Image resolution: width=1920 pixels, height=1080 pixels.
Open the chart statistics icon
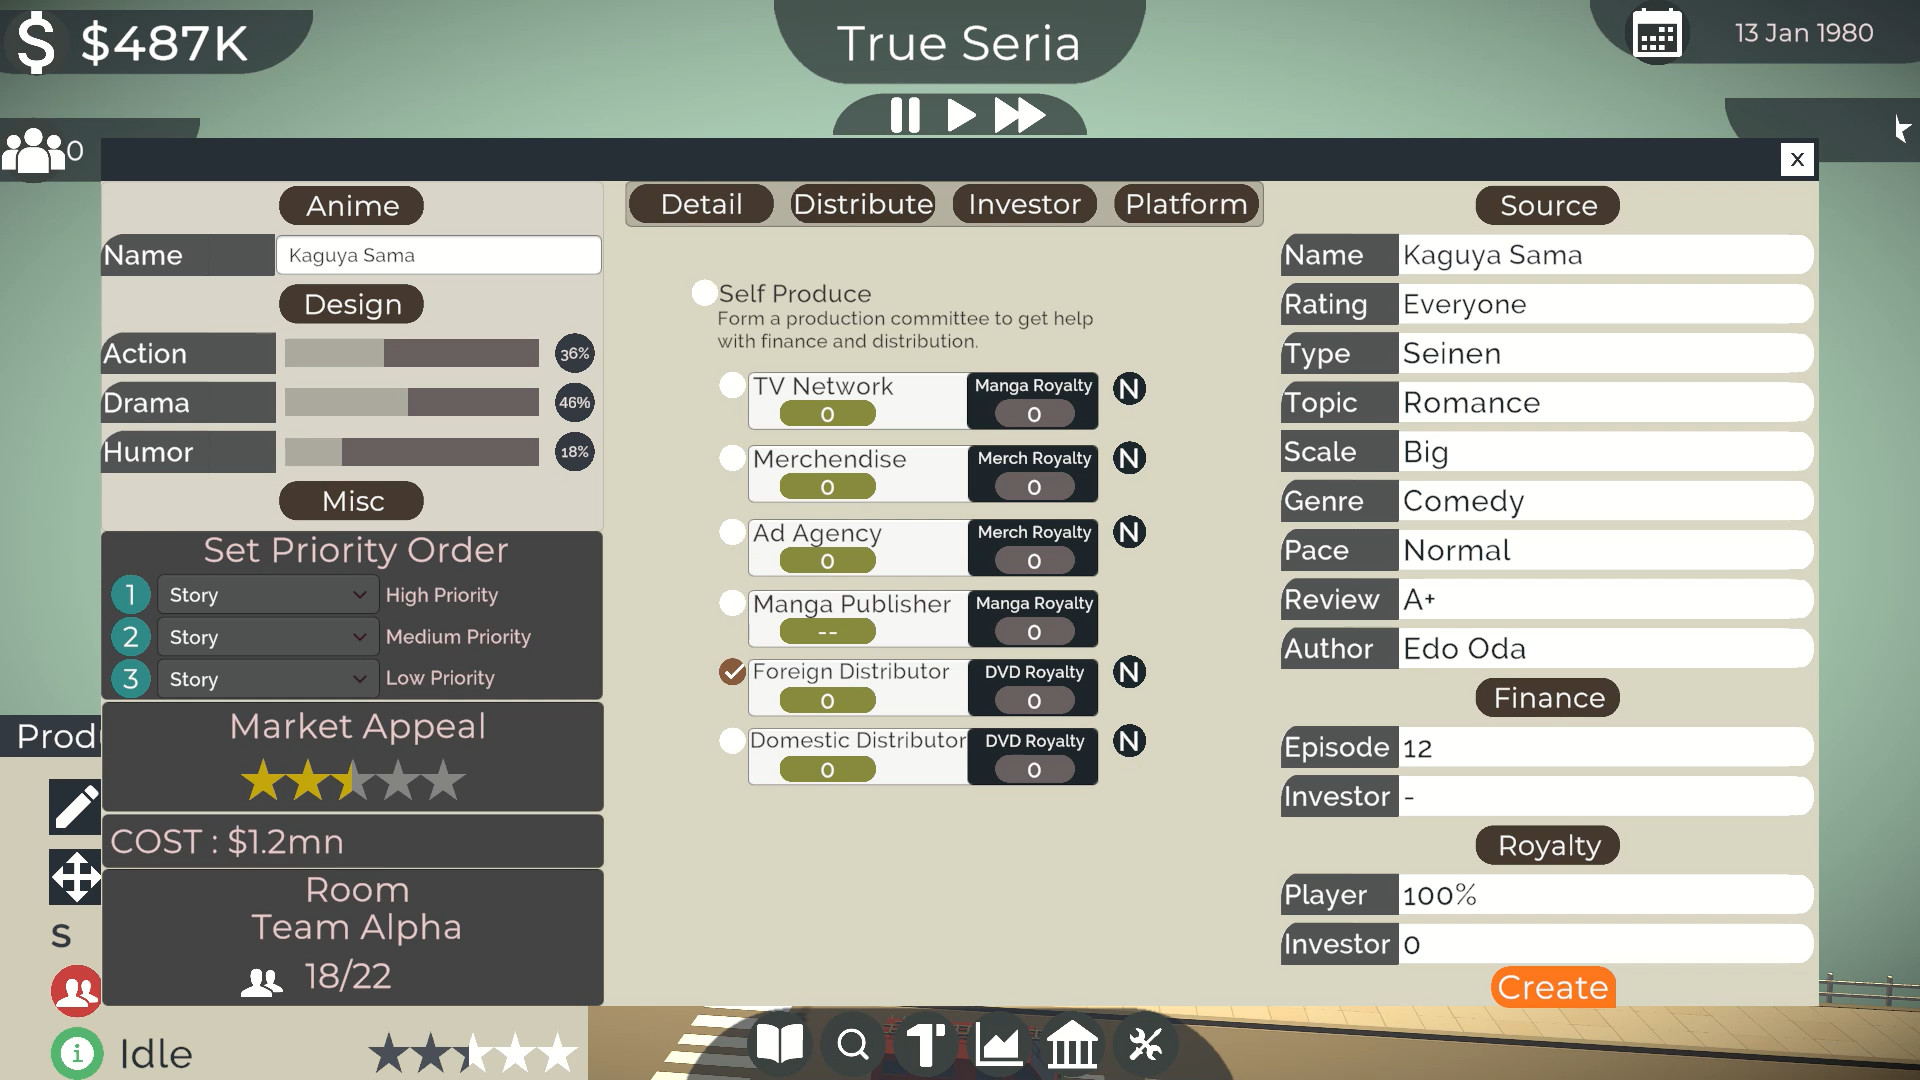[998, 1045]
